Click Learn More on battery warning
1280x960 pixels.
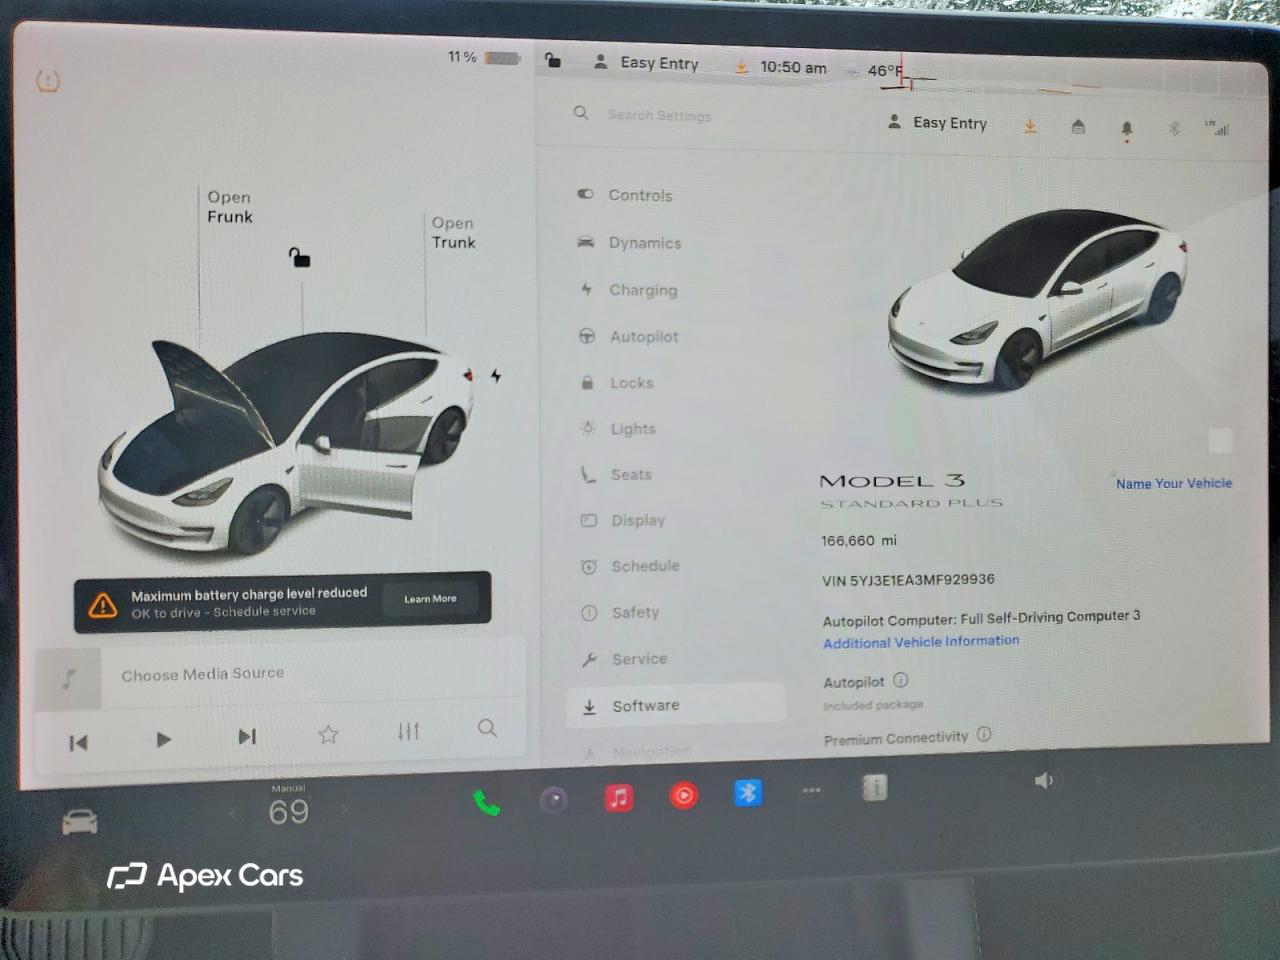[430, 599]
